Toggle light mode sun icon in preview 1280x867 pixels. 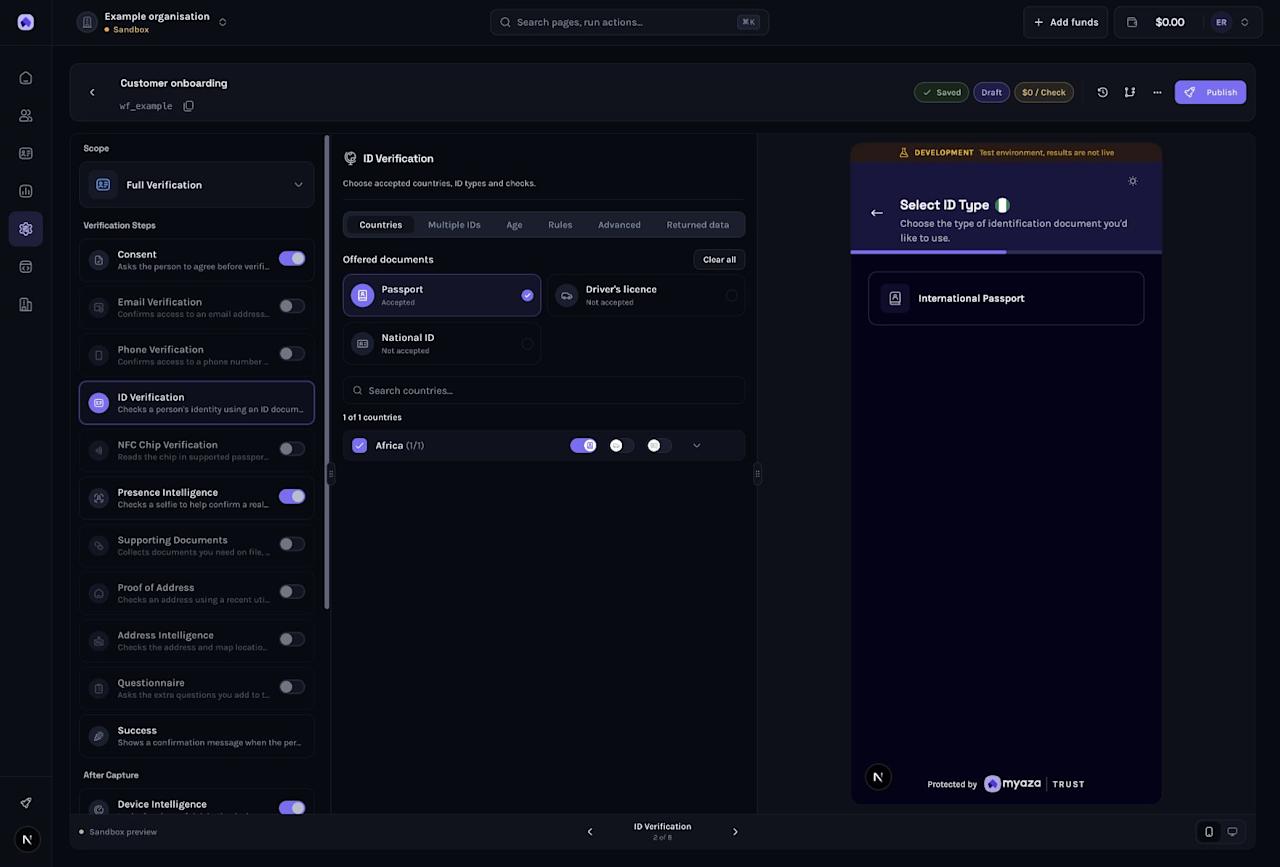point(1133,181)
